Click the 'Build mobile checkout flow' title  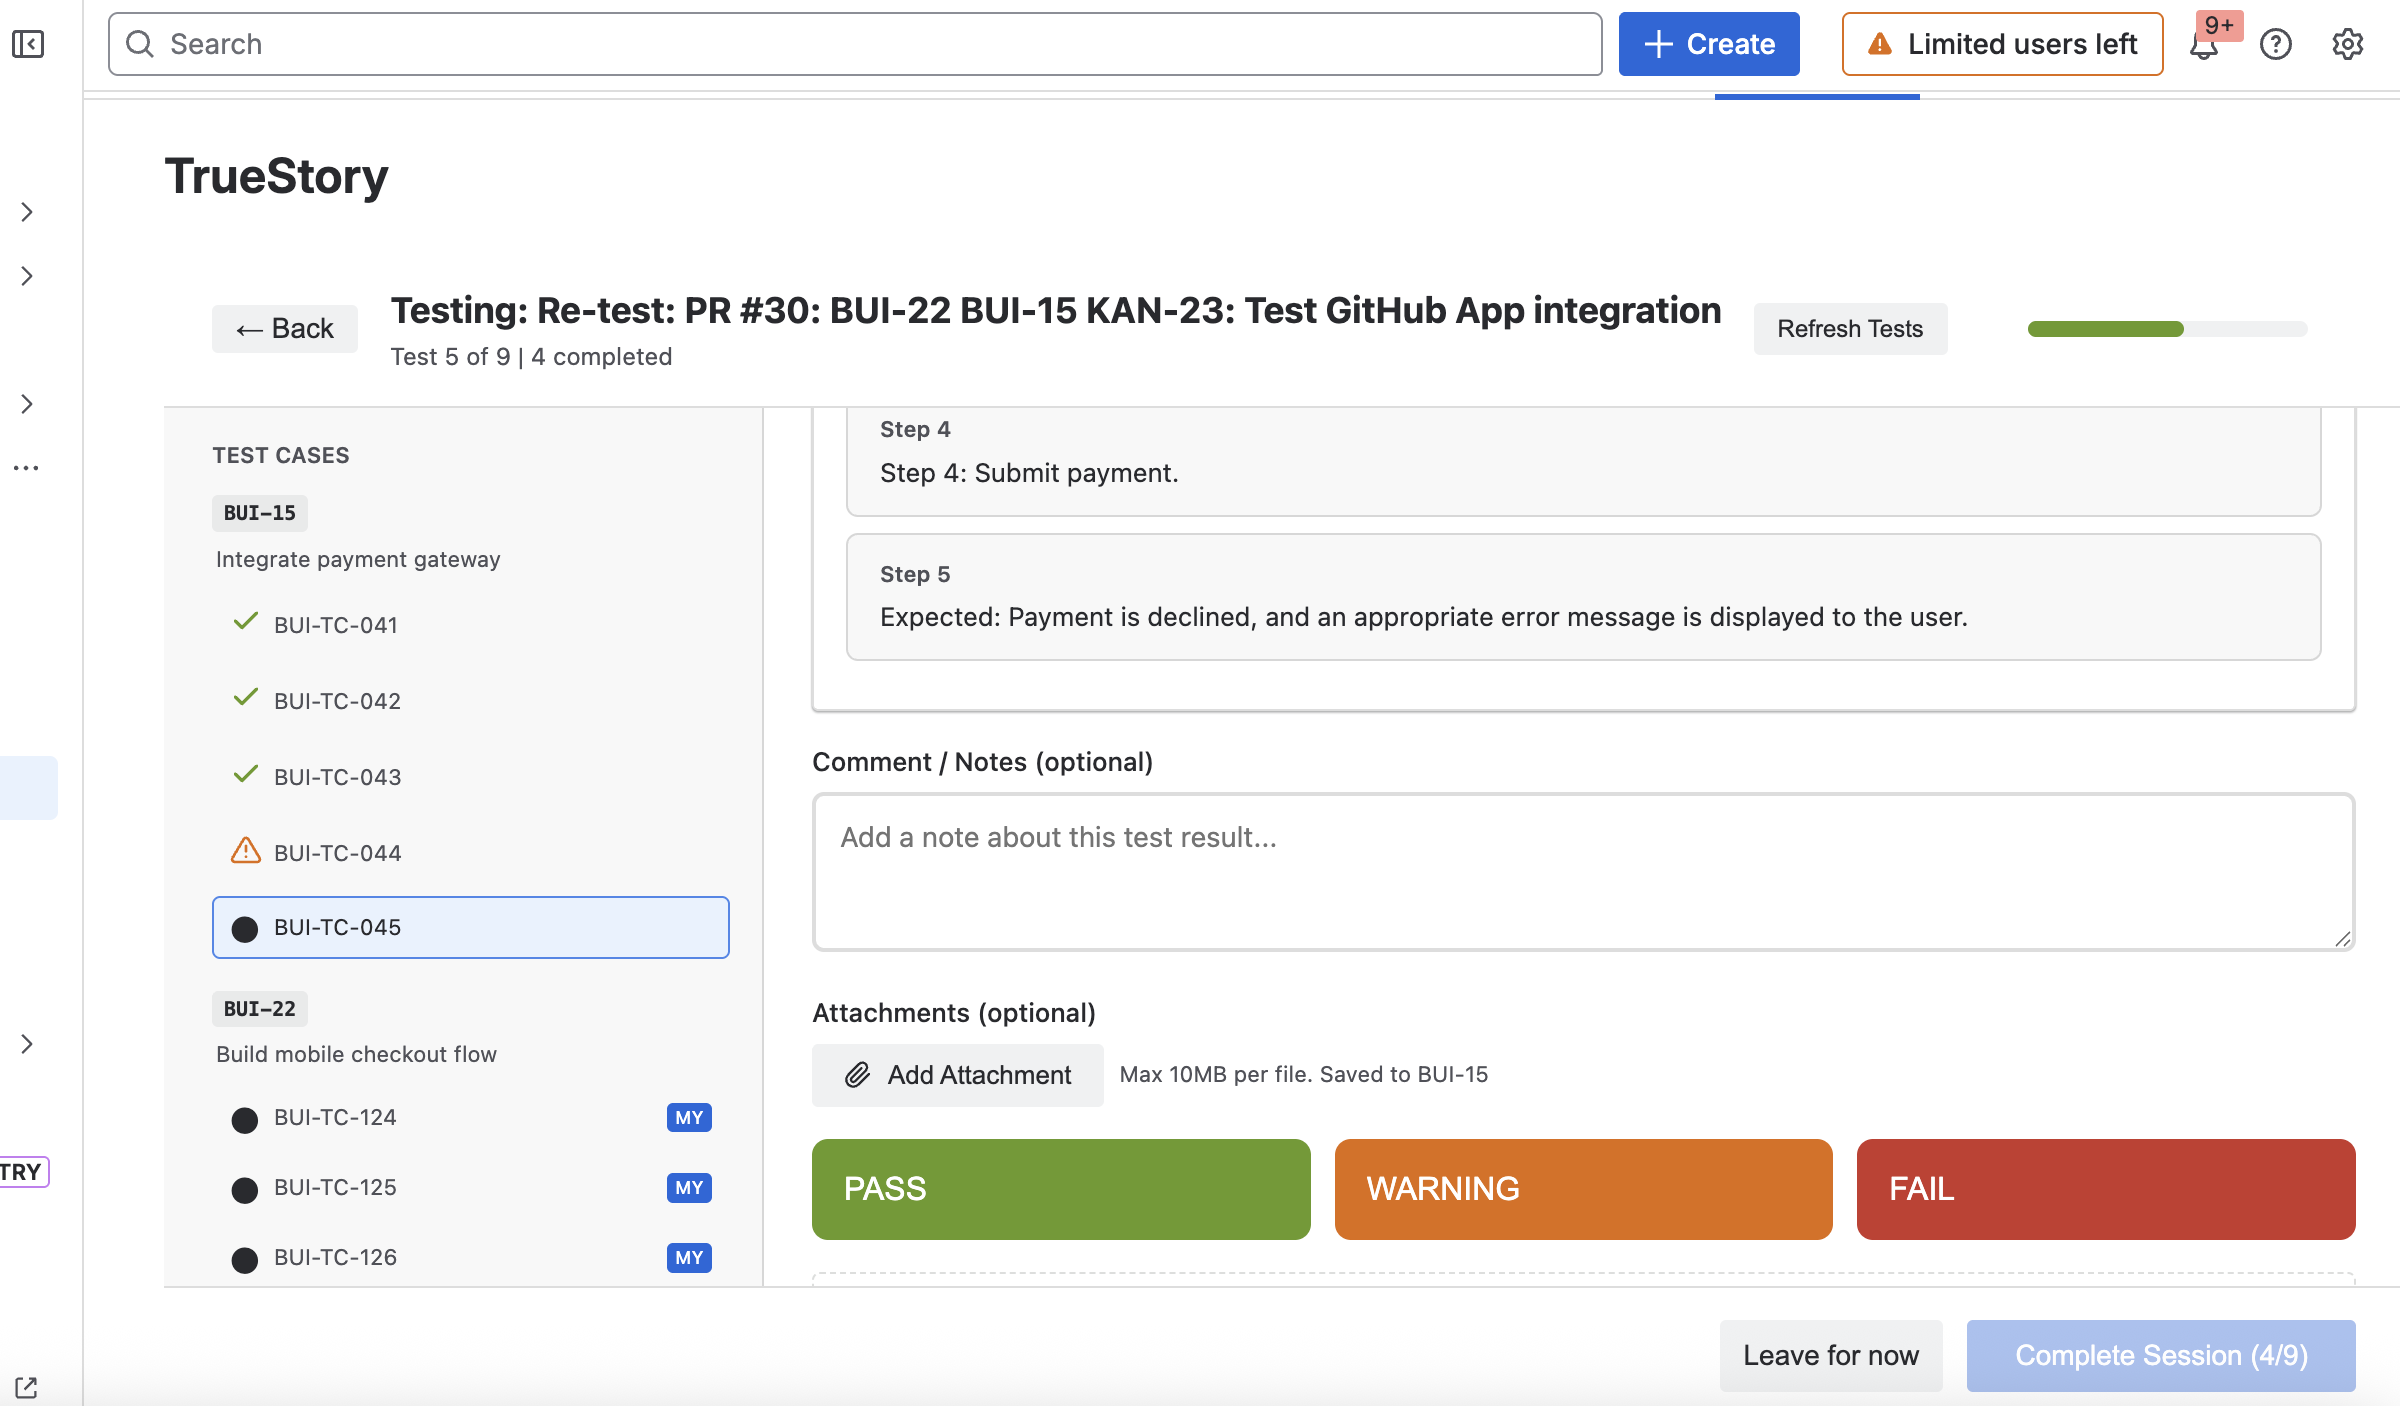(356, 1054)
